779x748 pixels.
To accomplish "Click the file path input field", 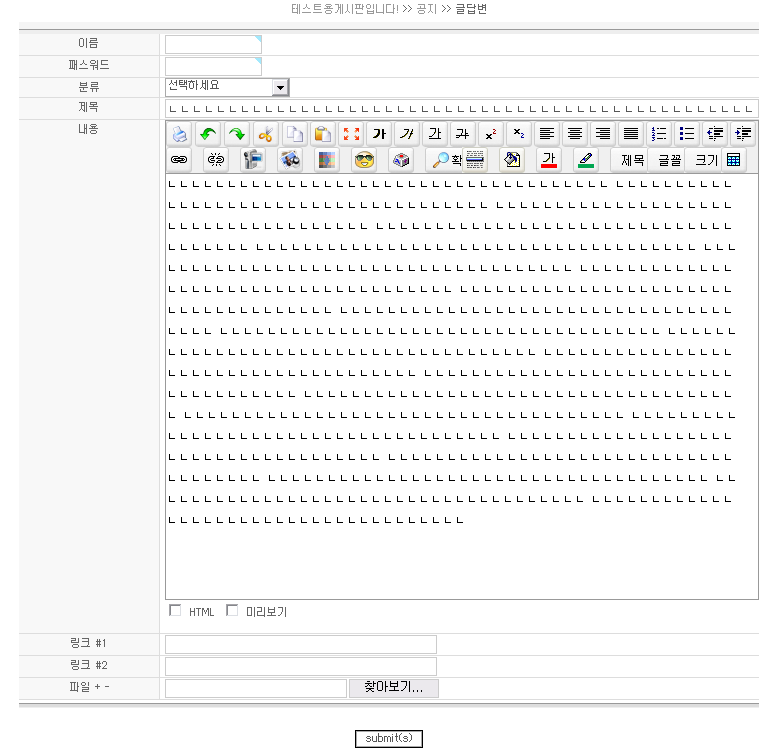I will coord(256,688).
